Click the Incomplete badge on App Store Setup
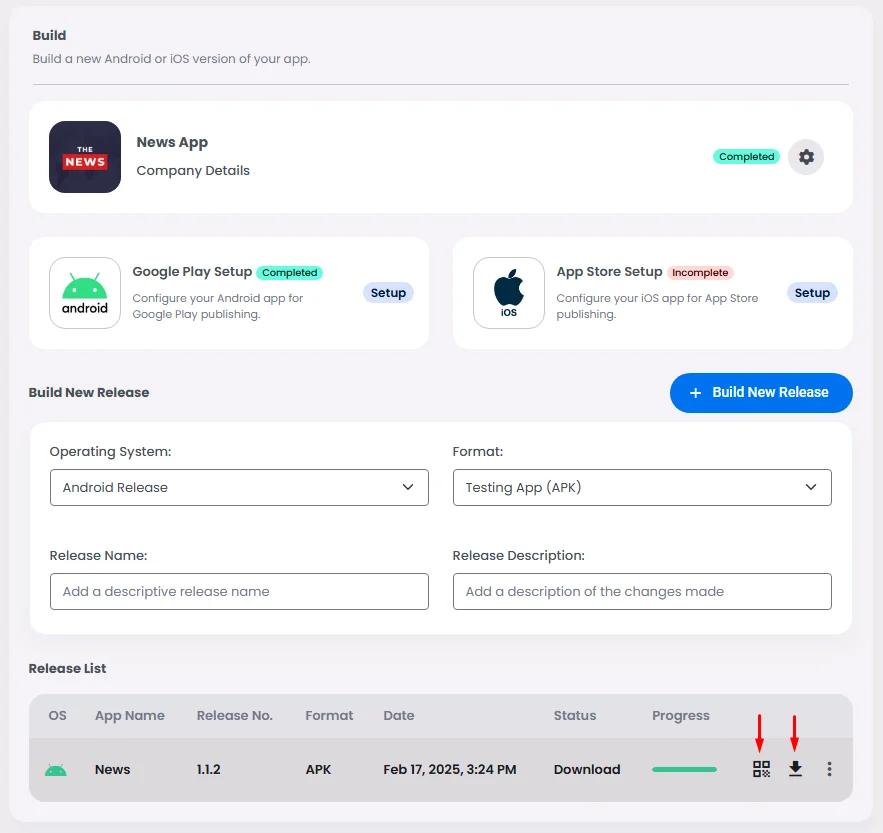The image size is (883, 833). 700,272
